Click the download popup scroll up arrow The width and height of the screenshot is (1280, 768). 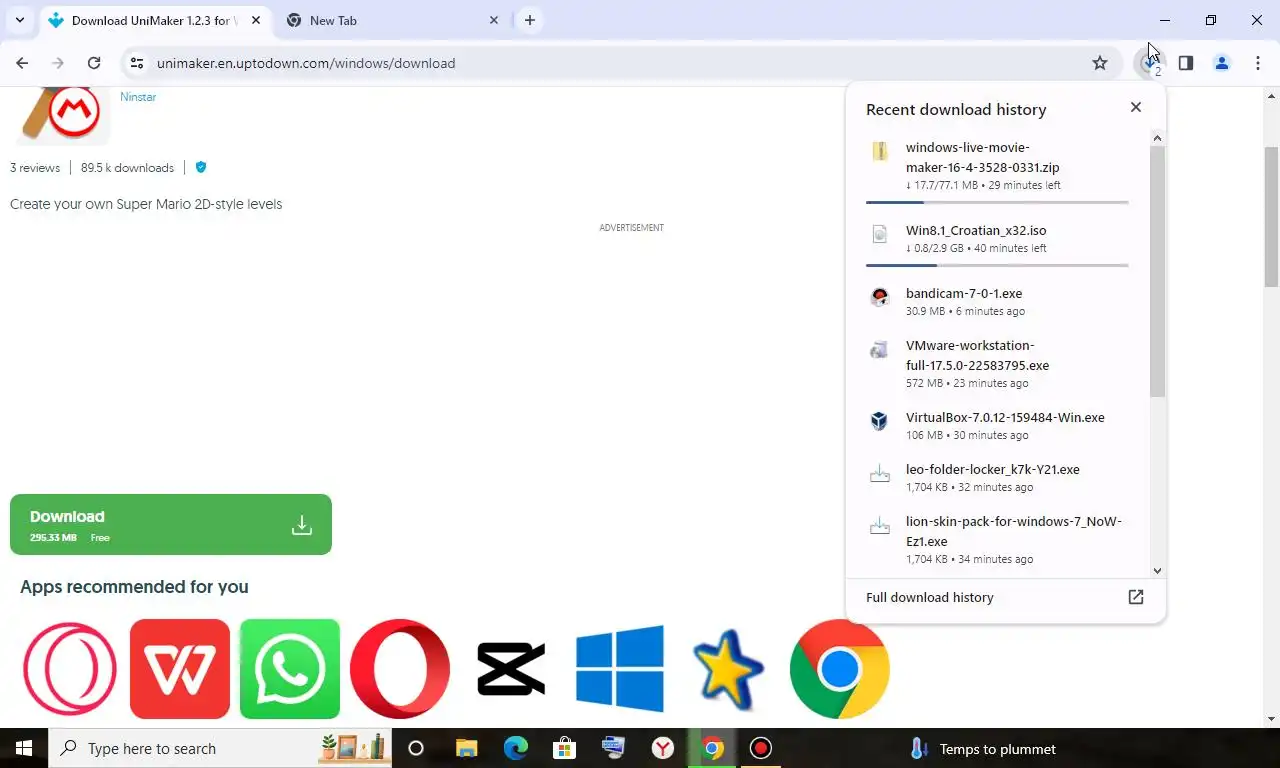tap(1157, 138)
